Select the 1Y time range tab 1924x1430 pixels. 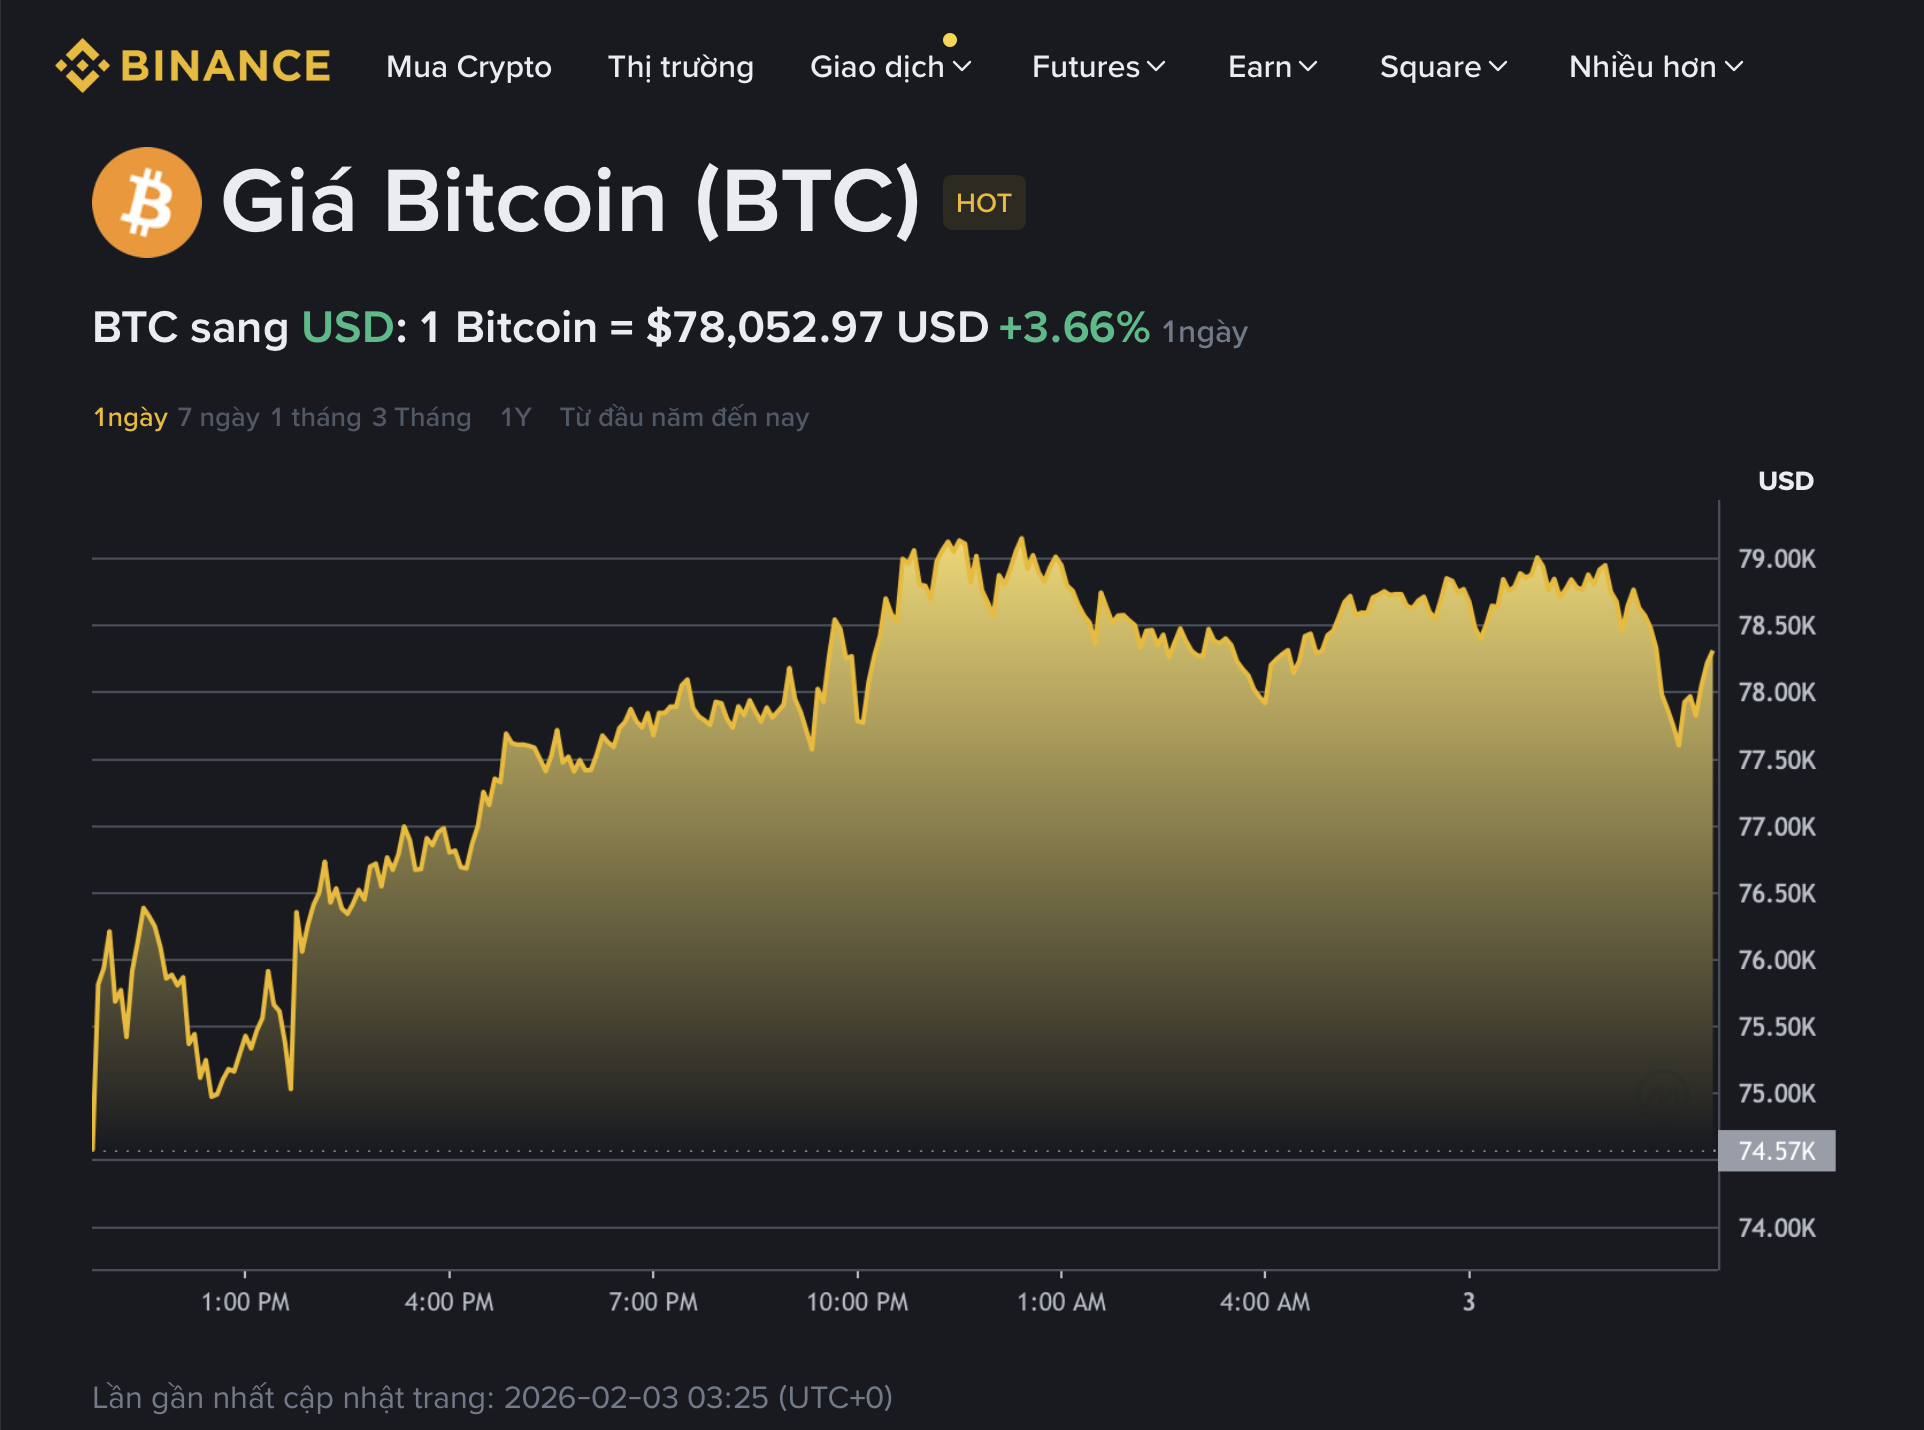516,417
